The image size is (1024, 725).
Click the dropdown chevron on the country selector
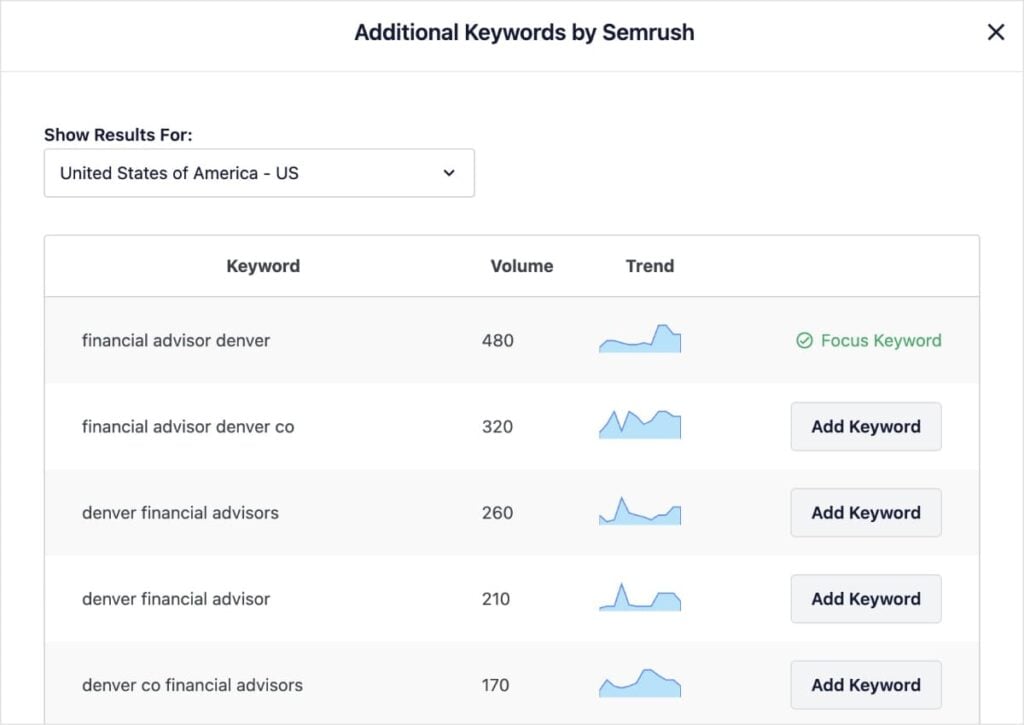tap(449, 172)
